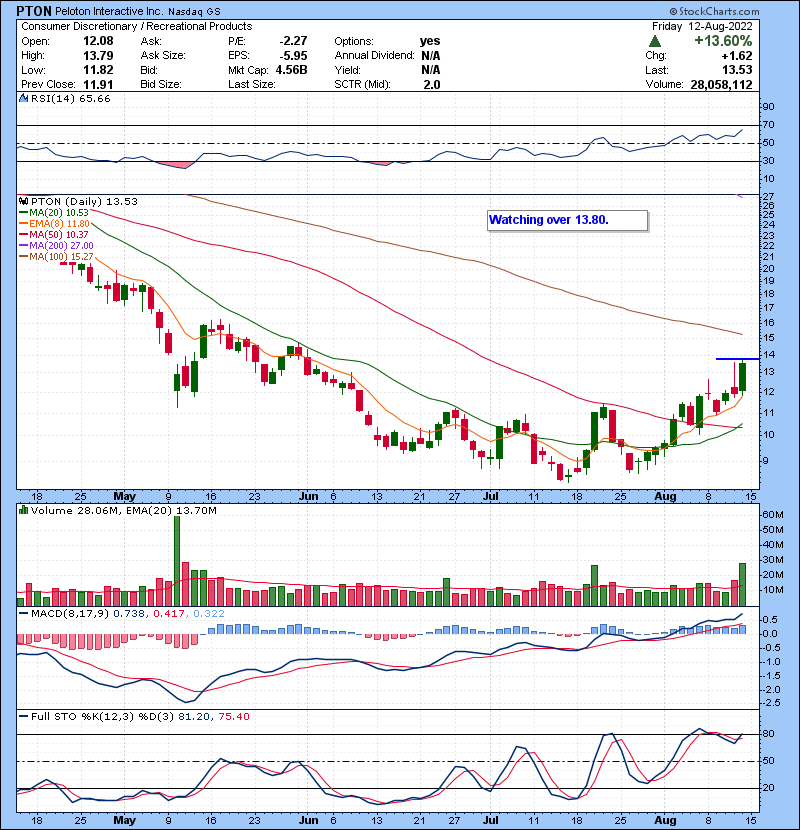Click the MA(50) 10.37 legend entry

coord(54,234)
